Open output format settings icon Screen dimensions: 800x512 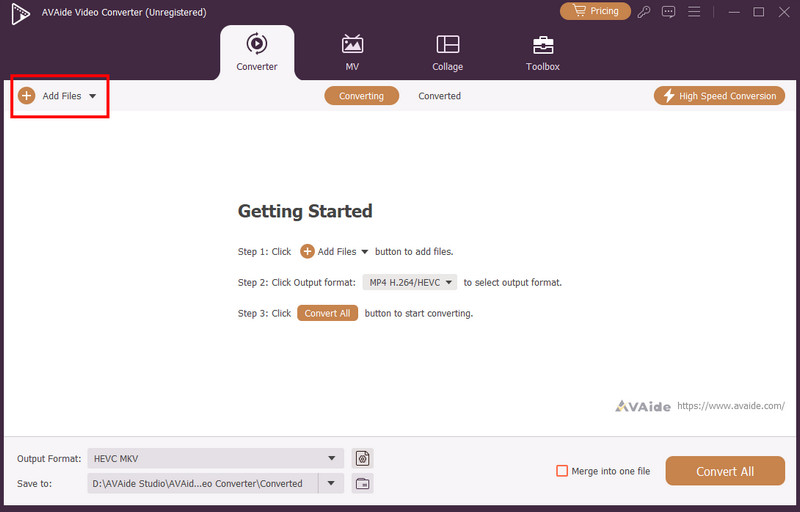(363, 458)
